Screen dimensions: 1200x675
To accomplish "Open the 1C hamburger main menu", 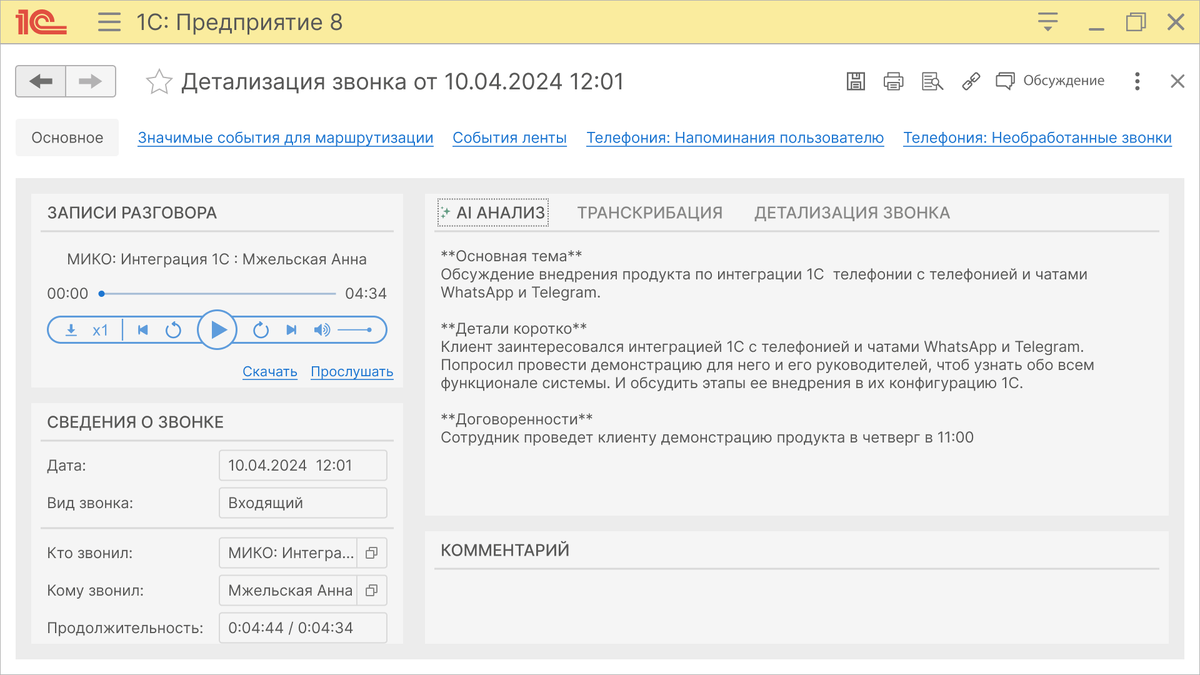I will point(109,22).
